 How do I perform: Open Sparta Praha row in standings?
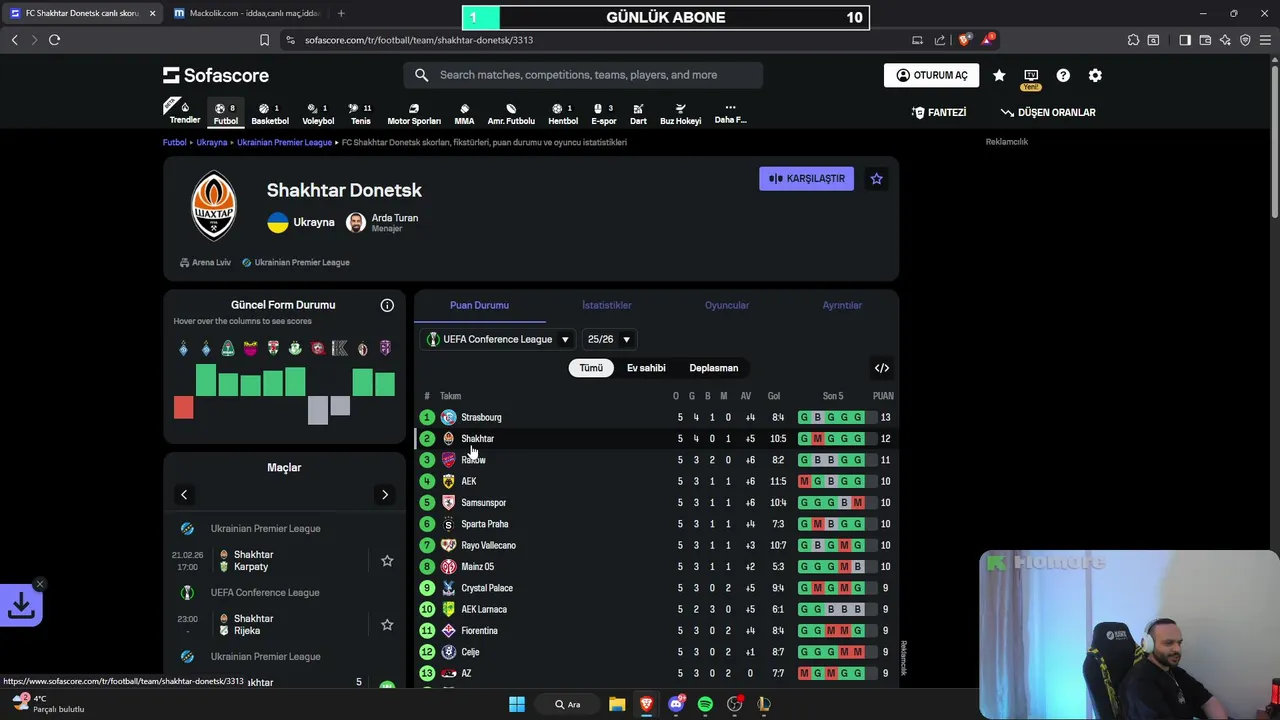coord(656,524)
